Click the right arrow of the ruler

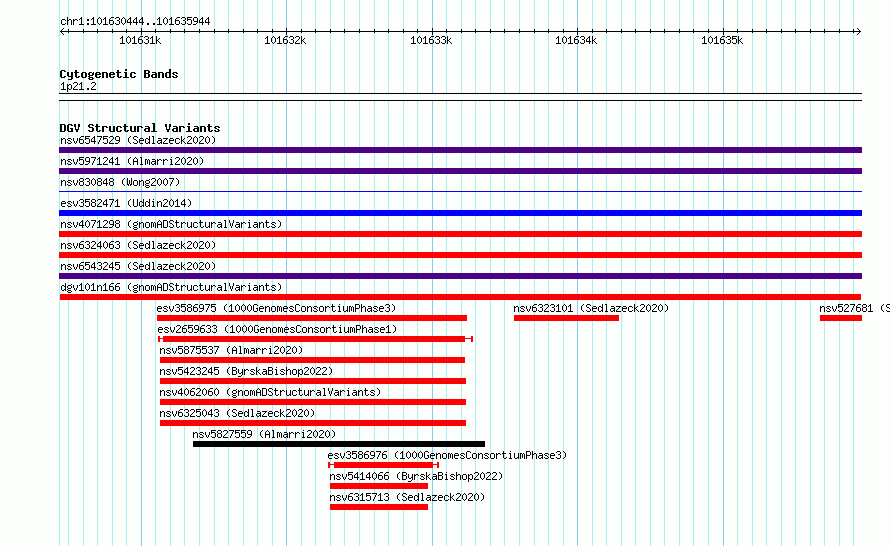point(858,31)
